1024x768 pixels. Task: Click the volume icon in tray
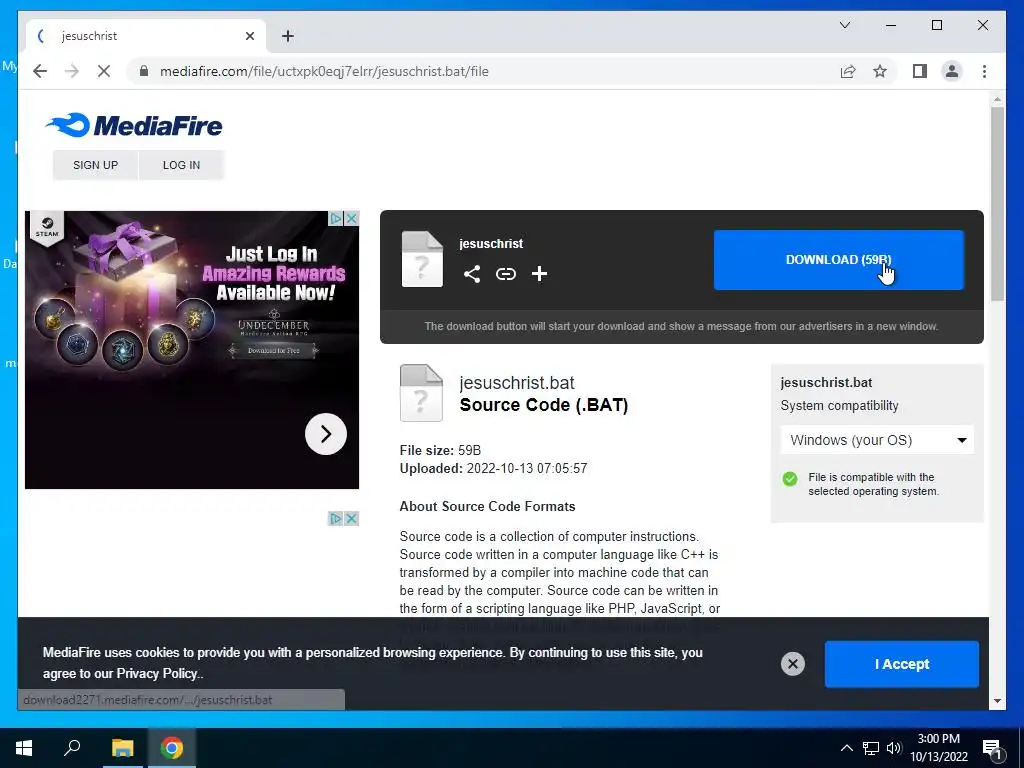coord(894,748)
